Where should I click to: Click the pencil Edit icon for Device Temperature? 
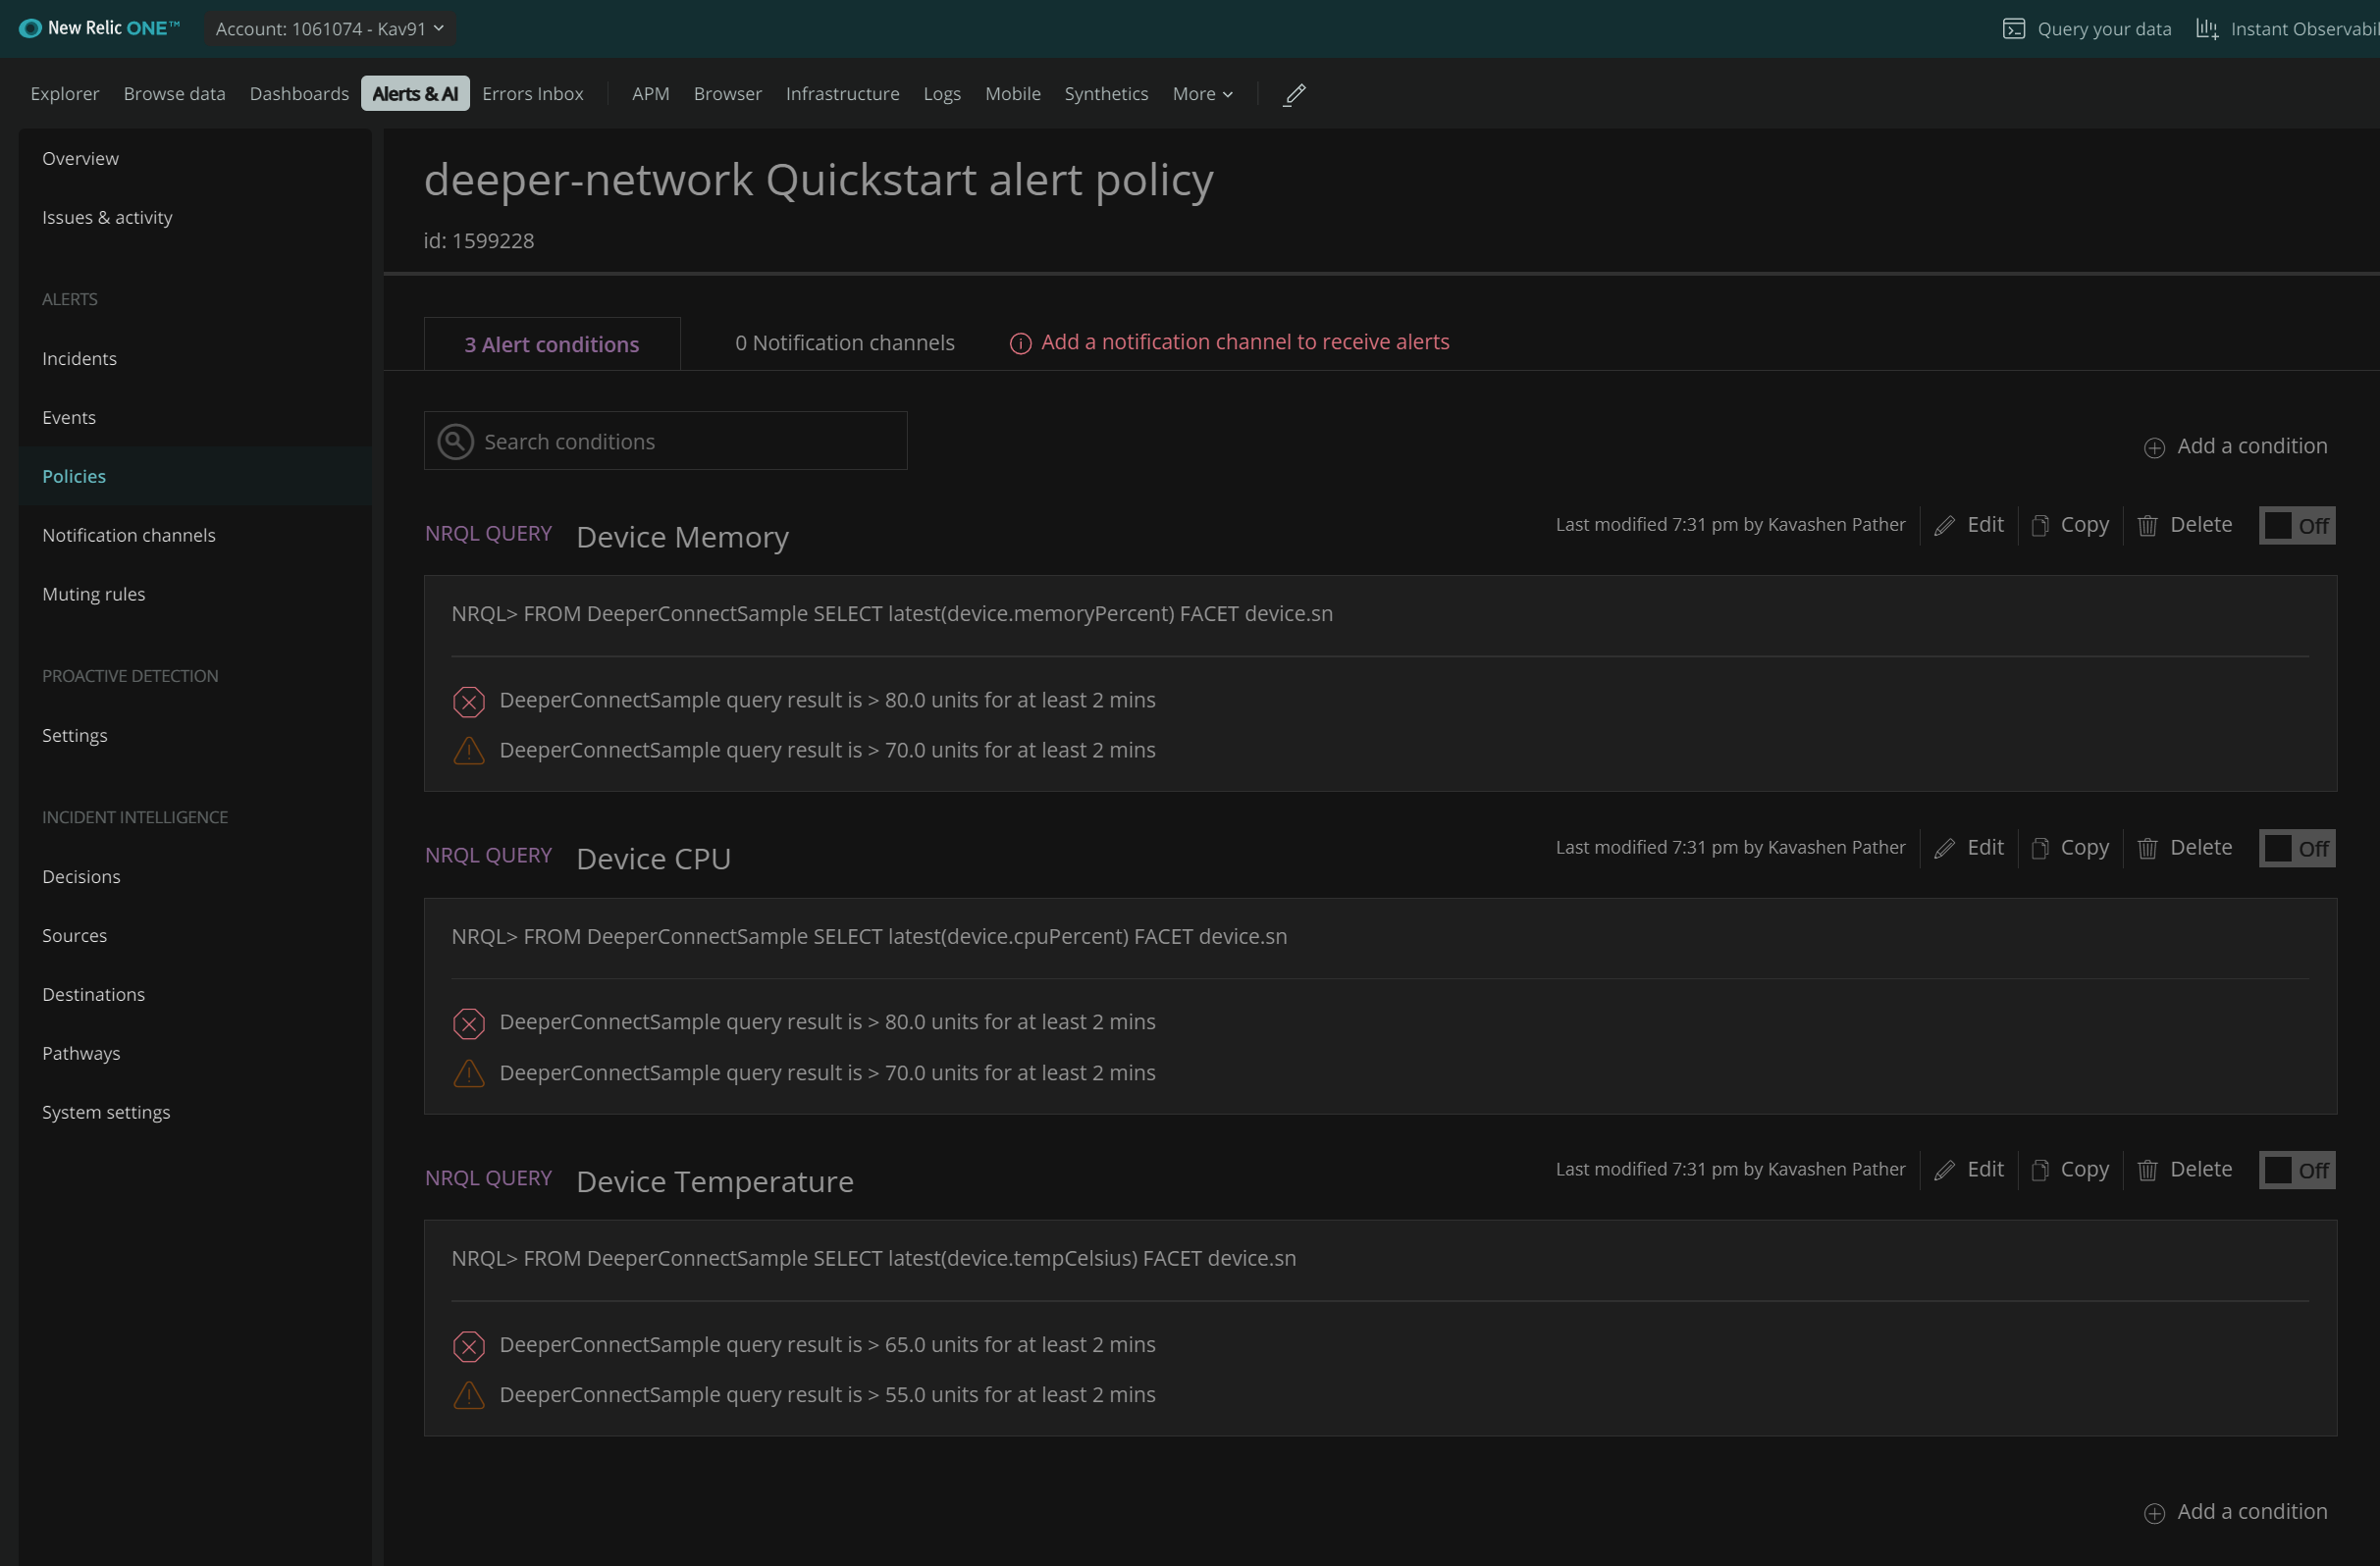(1944, 1170)
